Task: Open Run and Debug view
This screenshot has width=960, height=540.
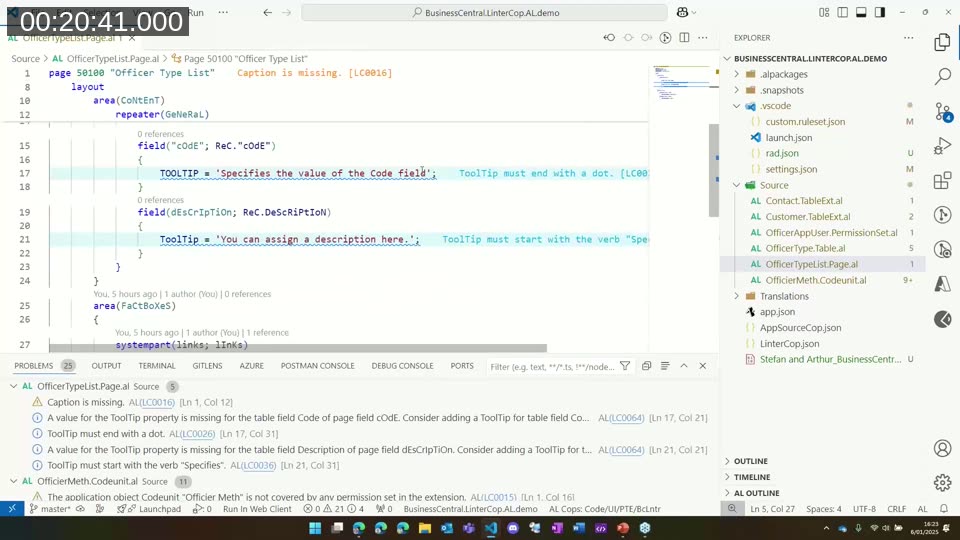Action: tap(942, 146)
